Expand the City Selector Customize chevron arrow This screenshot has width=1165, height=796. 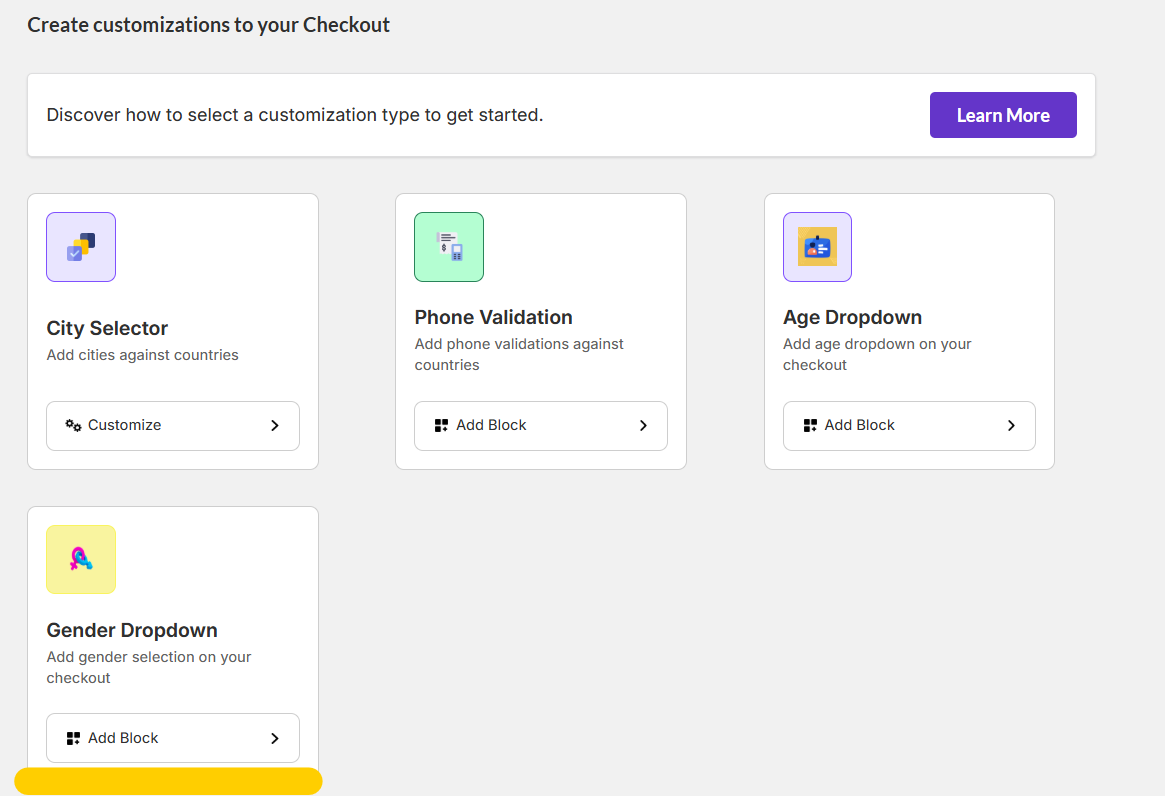[275, 425]
